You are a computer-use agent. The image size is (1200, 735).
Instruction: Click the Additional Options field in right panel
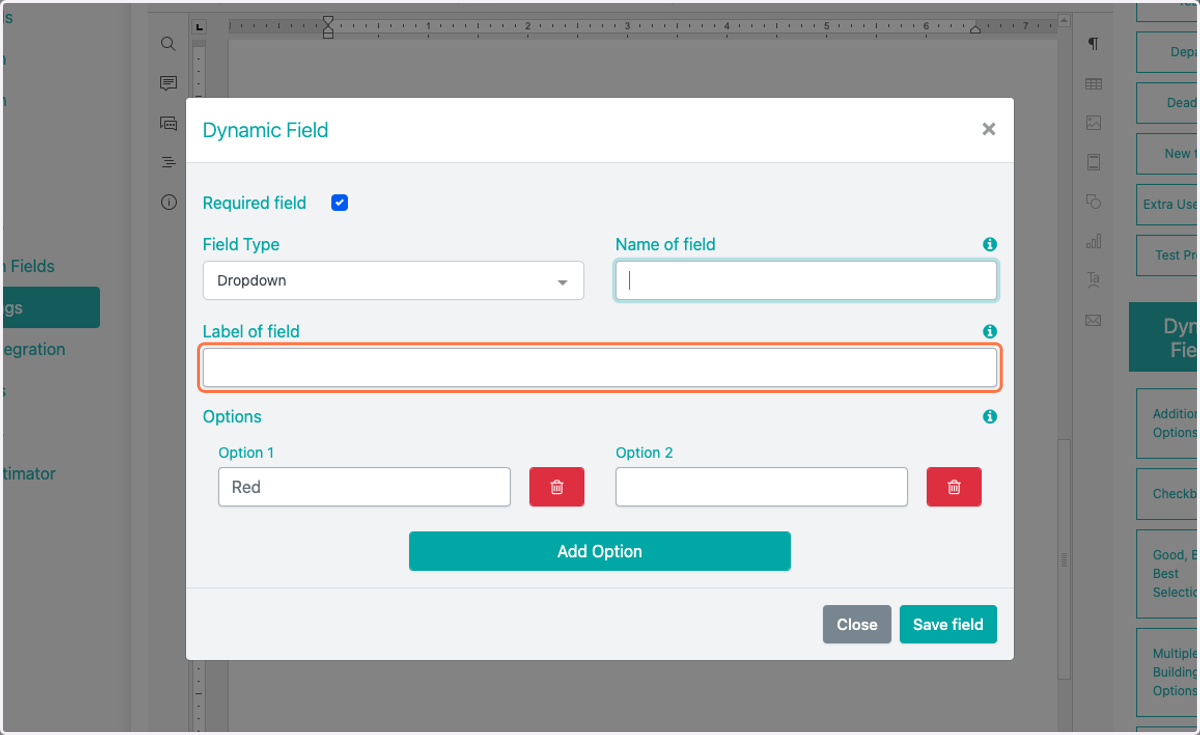1168,423
